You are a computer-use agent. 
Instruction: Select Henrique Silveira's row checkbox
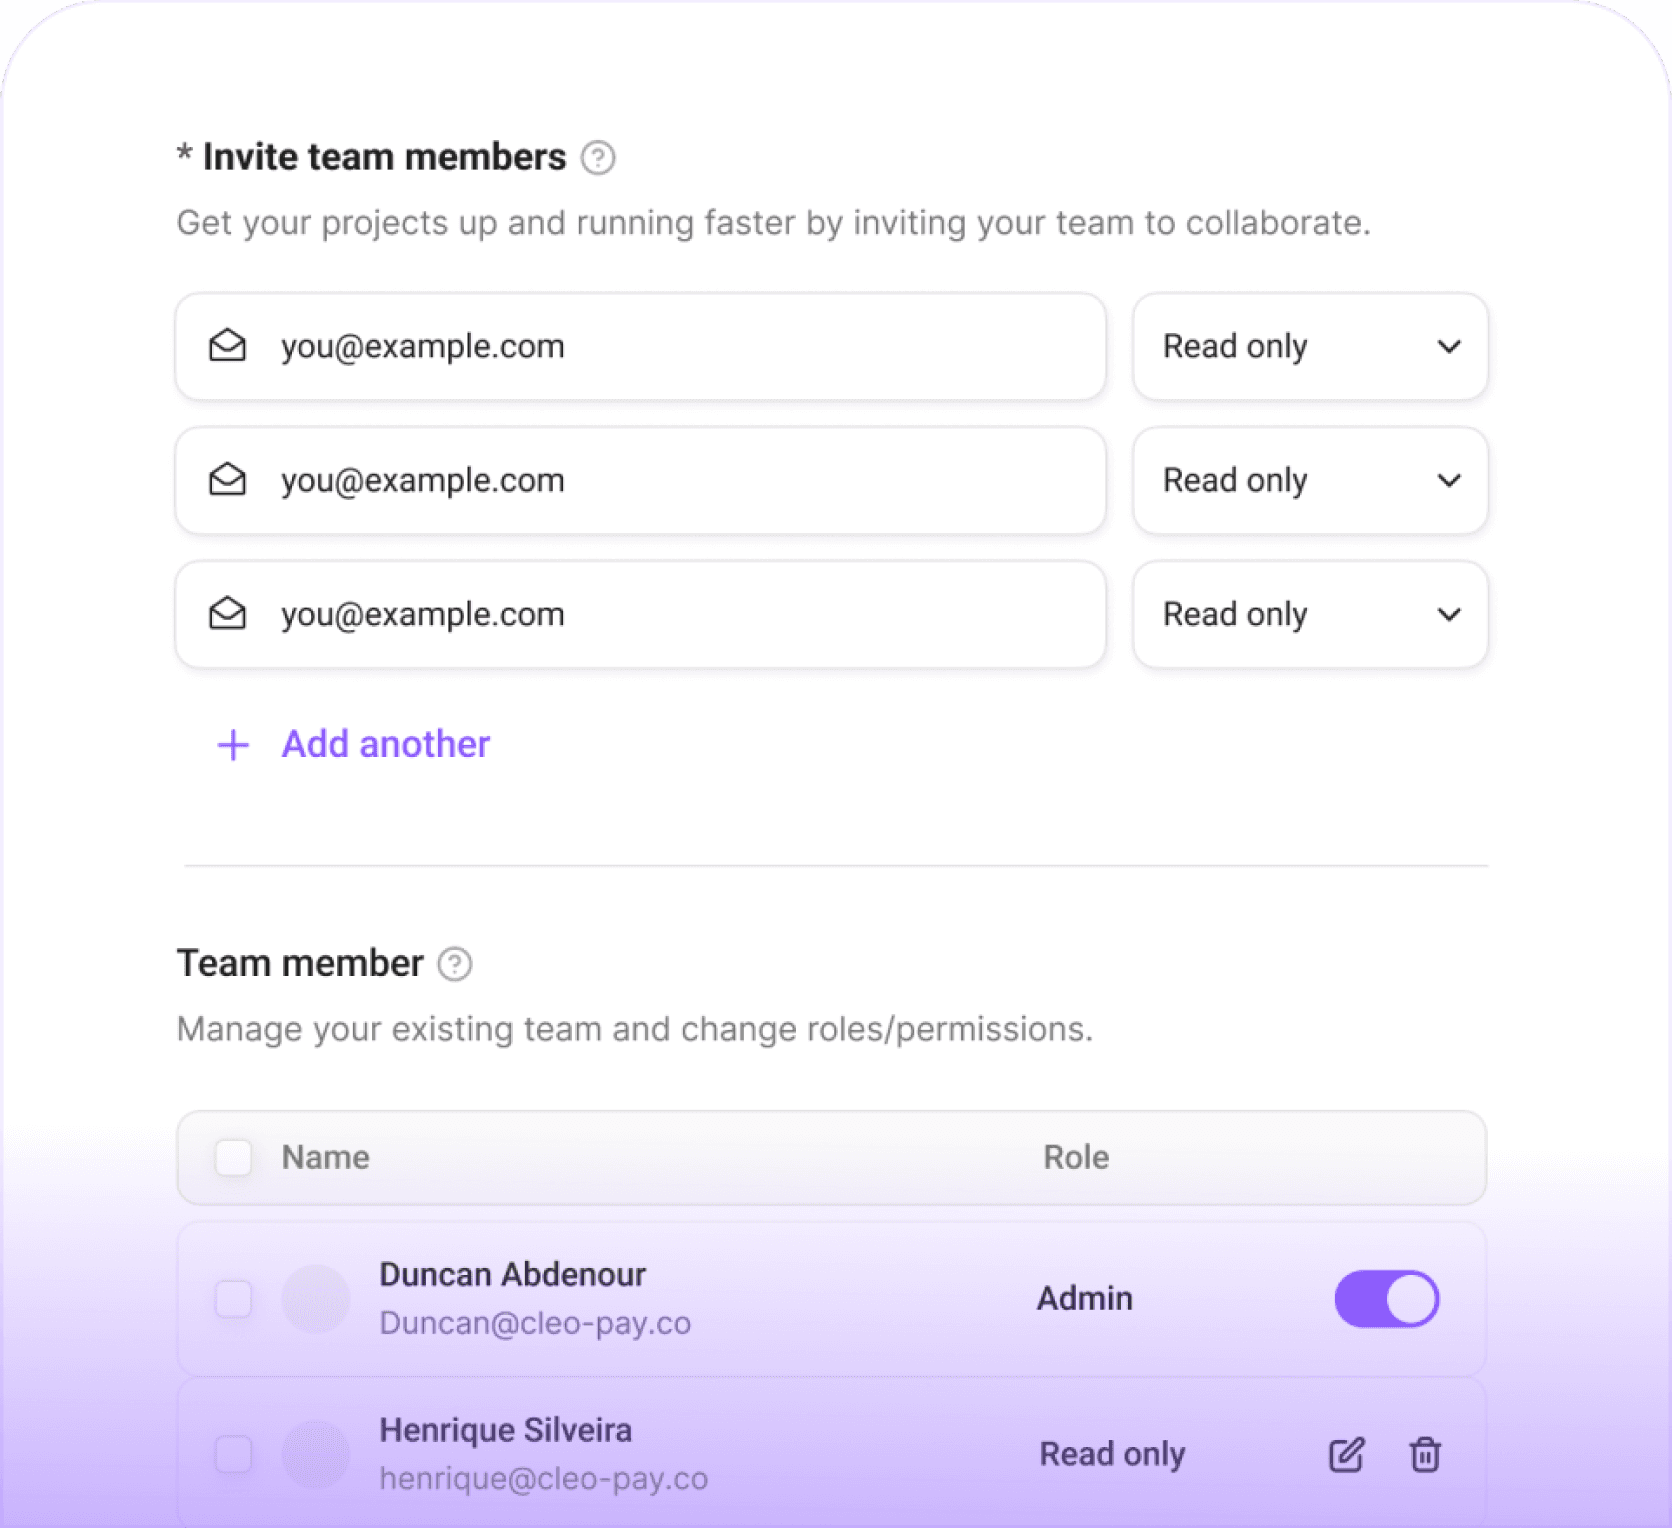pyautogui.click(x=233, y=1454)
